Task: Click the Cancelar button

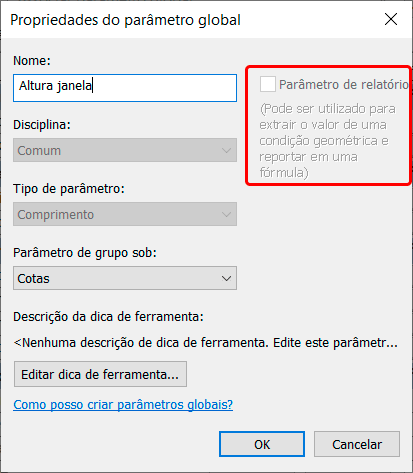Action: (x=357, y=444)
